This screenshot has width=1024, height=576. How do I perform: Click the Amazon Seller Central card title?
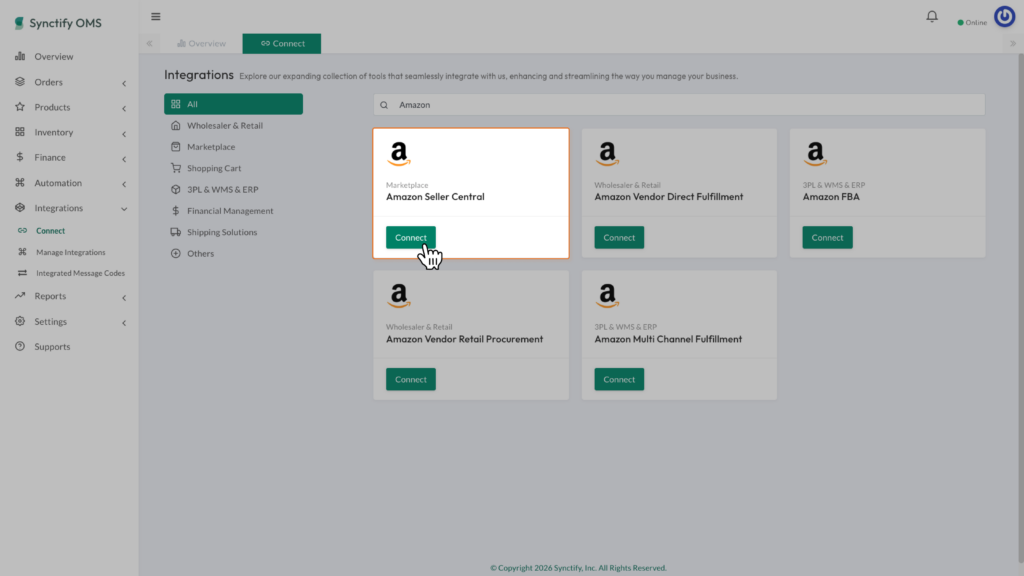435,197
